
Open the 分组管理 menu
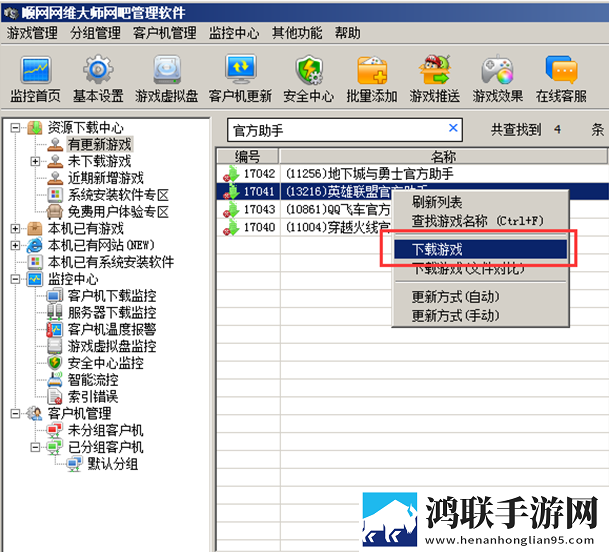pos(95,33)
